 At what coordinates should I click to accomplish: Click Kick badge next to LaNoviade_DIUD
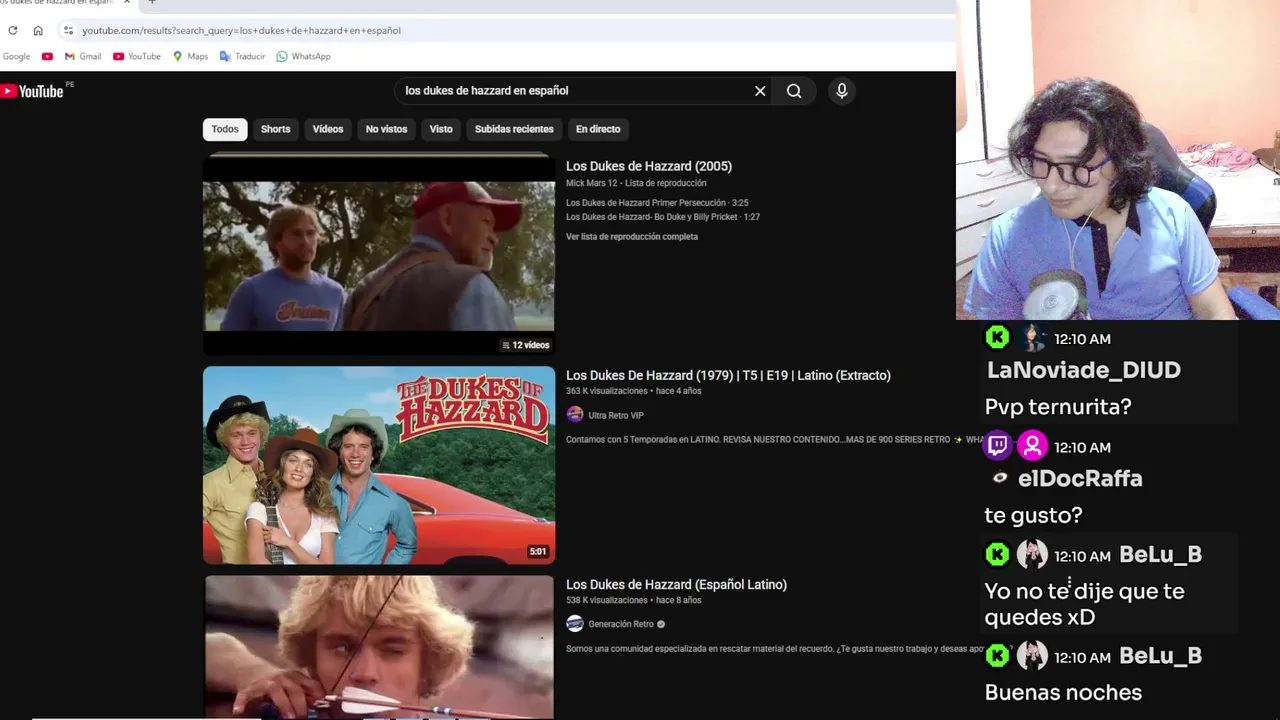click(997, 338)
